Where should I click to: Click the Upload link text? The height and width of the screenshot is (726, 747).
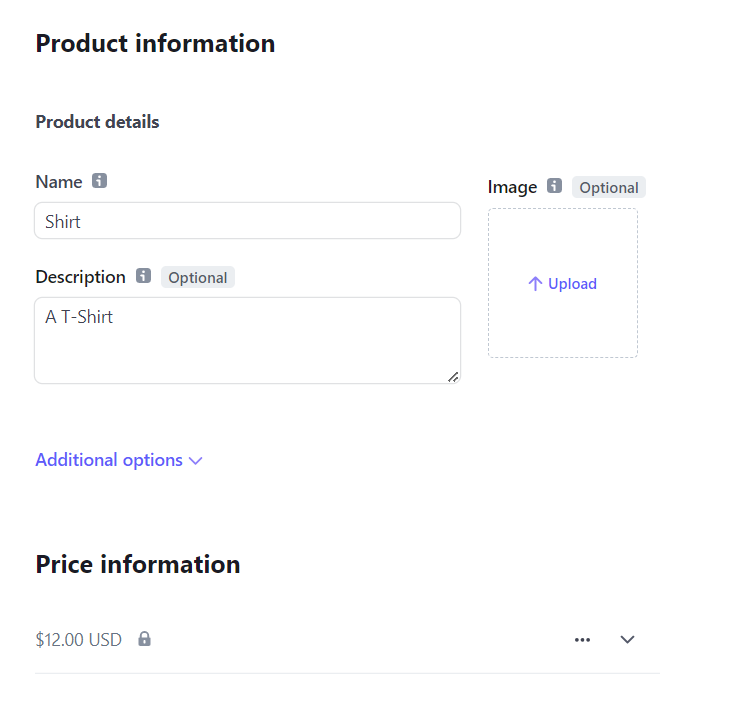572,284
